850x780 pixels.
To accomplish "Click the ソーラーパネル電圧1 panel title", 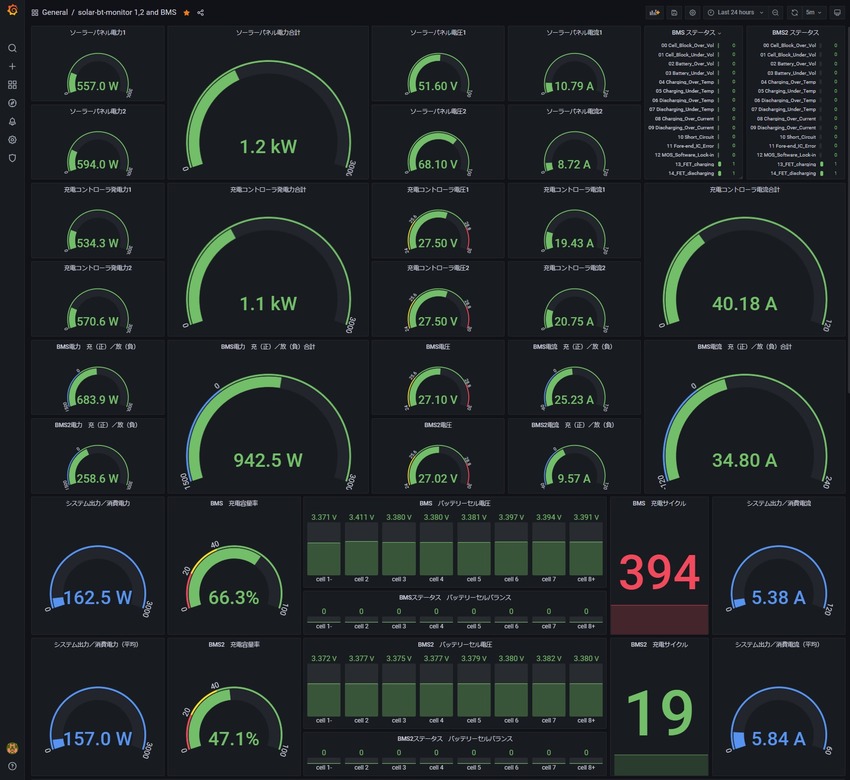I will pyautogui.click(x=437, y=33).
